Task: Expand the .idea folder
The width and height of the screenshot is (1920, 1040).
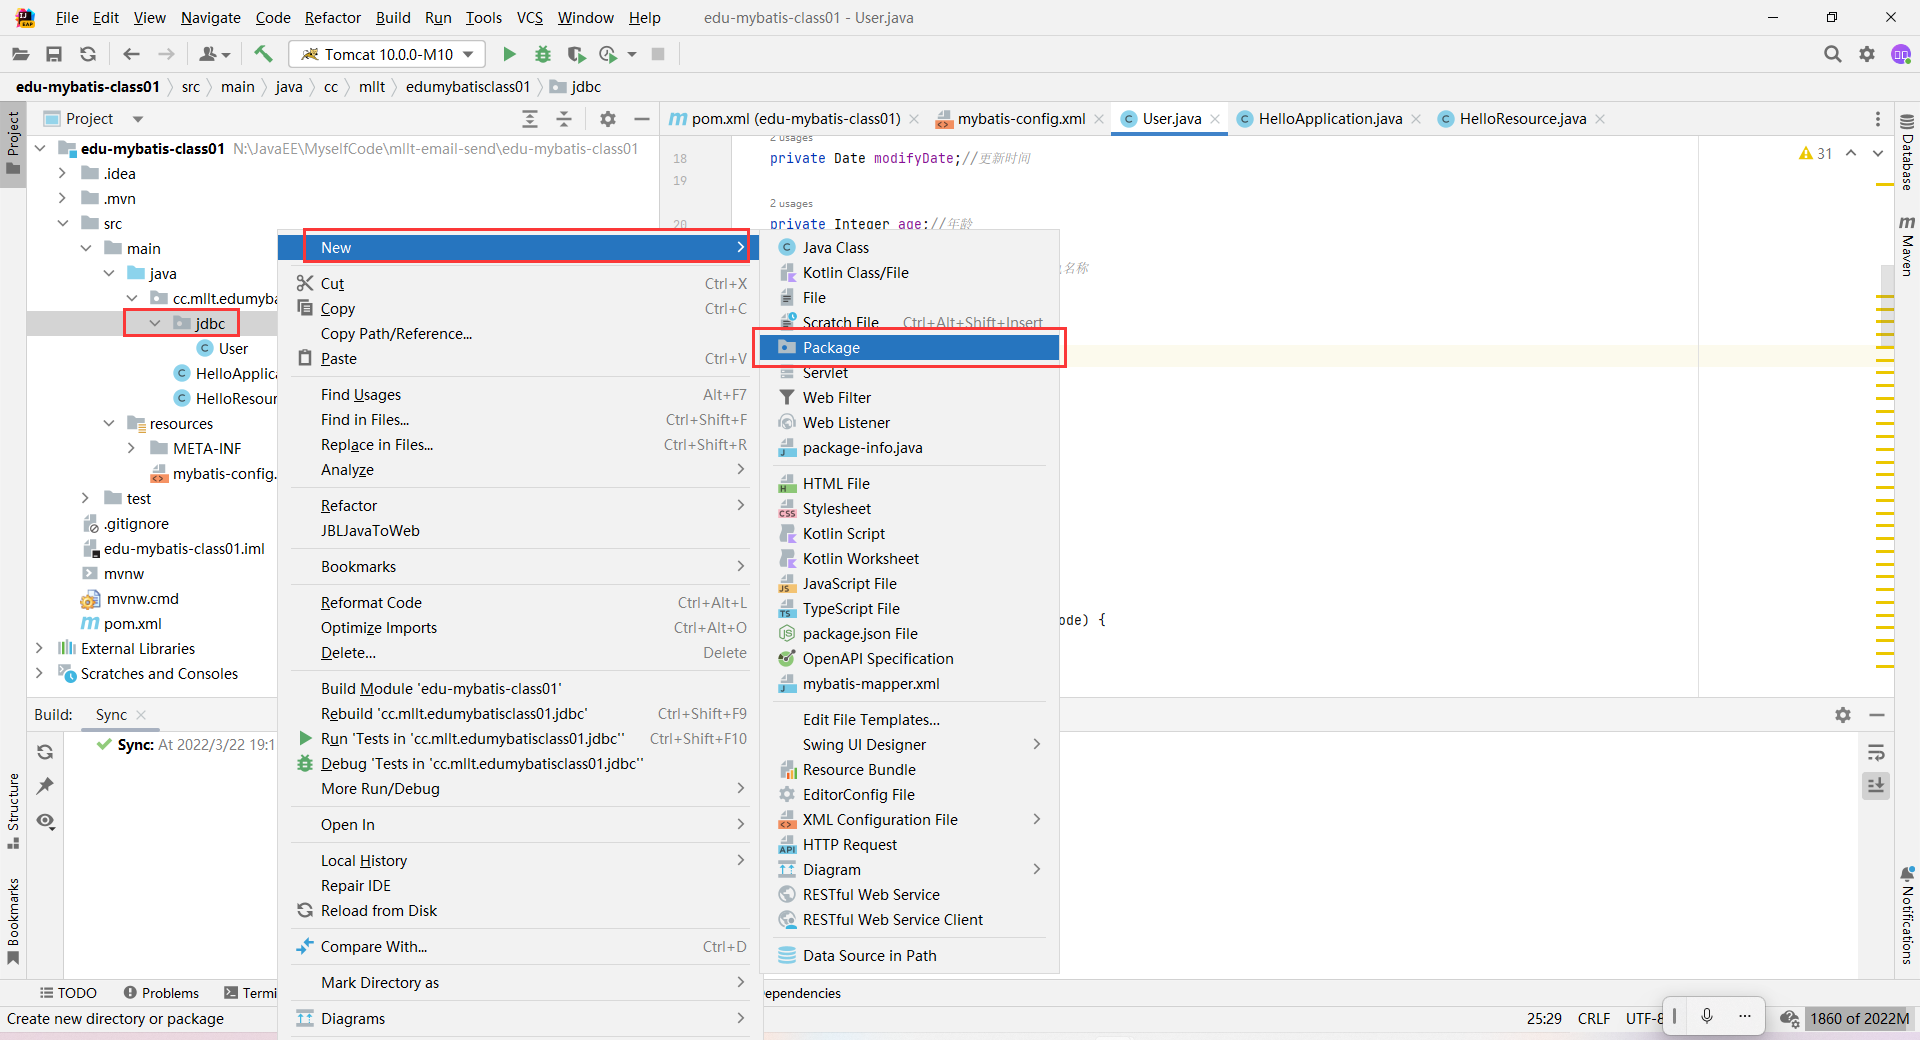Action: coord(62,173)
